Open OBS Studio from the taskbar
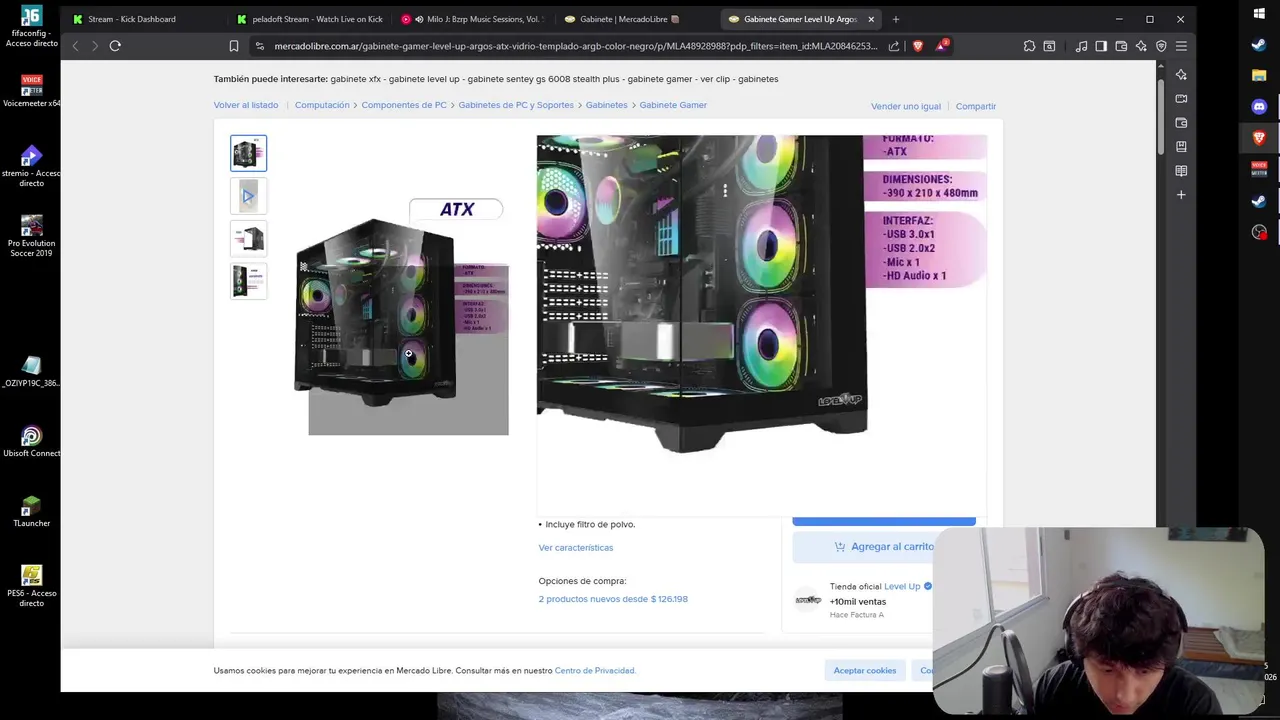1280x720 pixels. point(1259,232)
